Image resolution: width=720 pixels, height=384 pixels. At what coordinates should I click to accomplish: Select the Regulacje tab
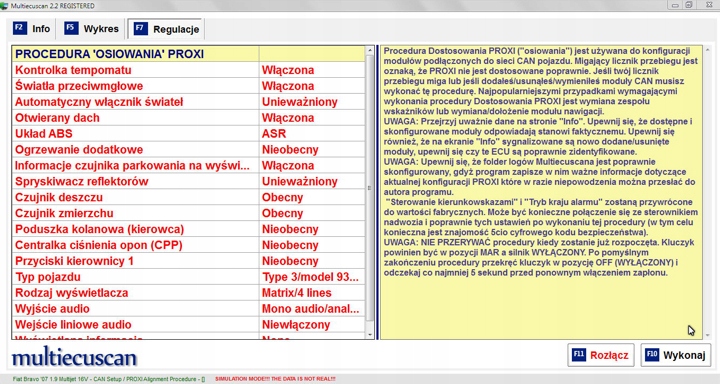pos(166,29)
